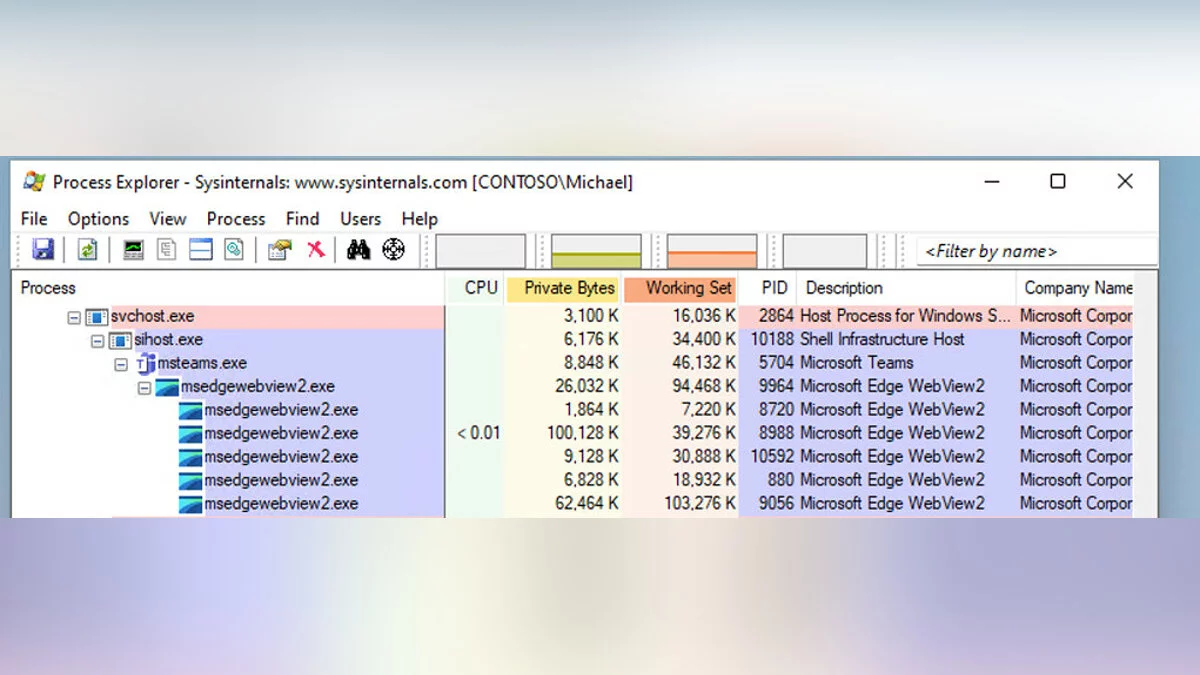The height and width of the screenshot is (675, 1200).
Task: Click the icon of msedgewebview2.exe PID 8720
Action: pyautogui.click(x=191, y=410)
